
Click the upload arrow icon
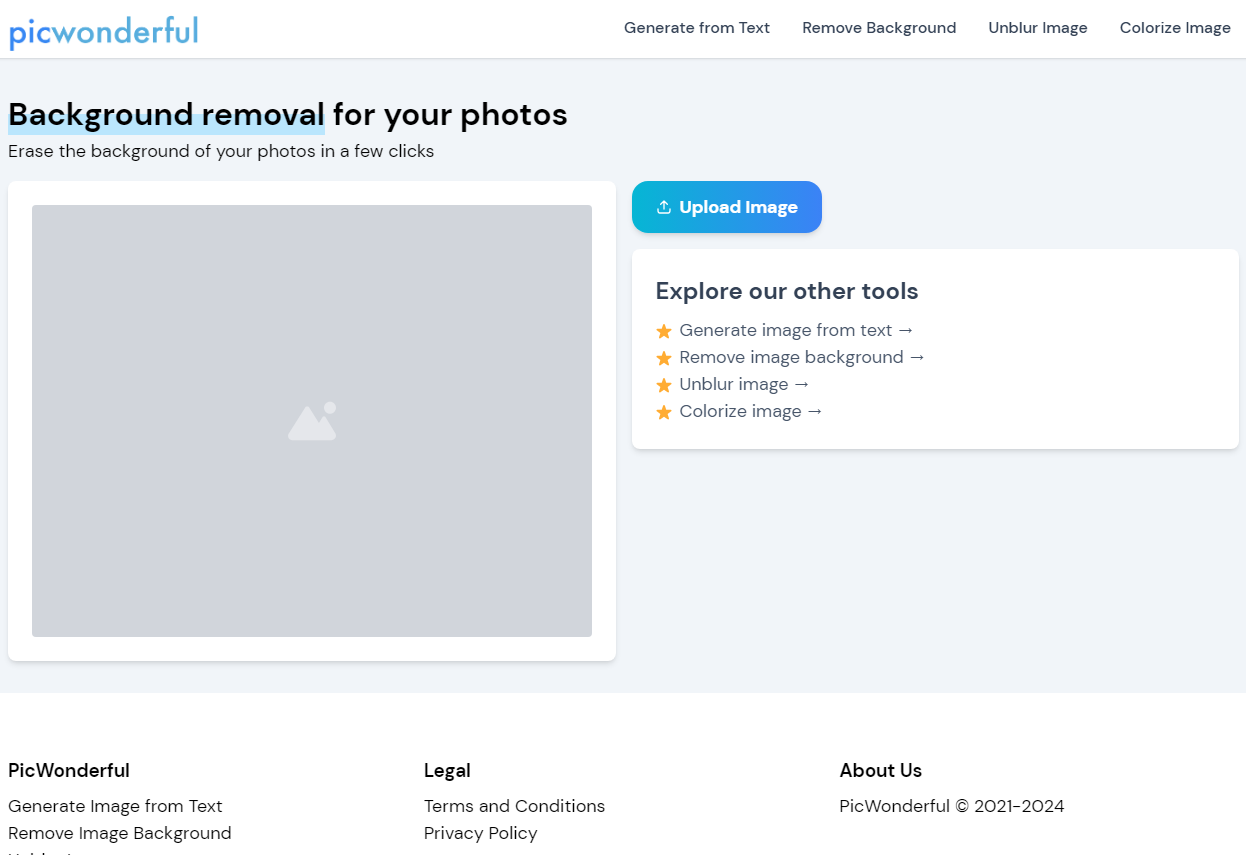point(663,207)
